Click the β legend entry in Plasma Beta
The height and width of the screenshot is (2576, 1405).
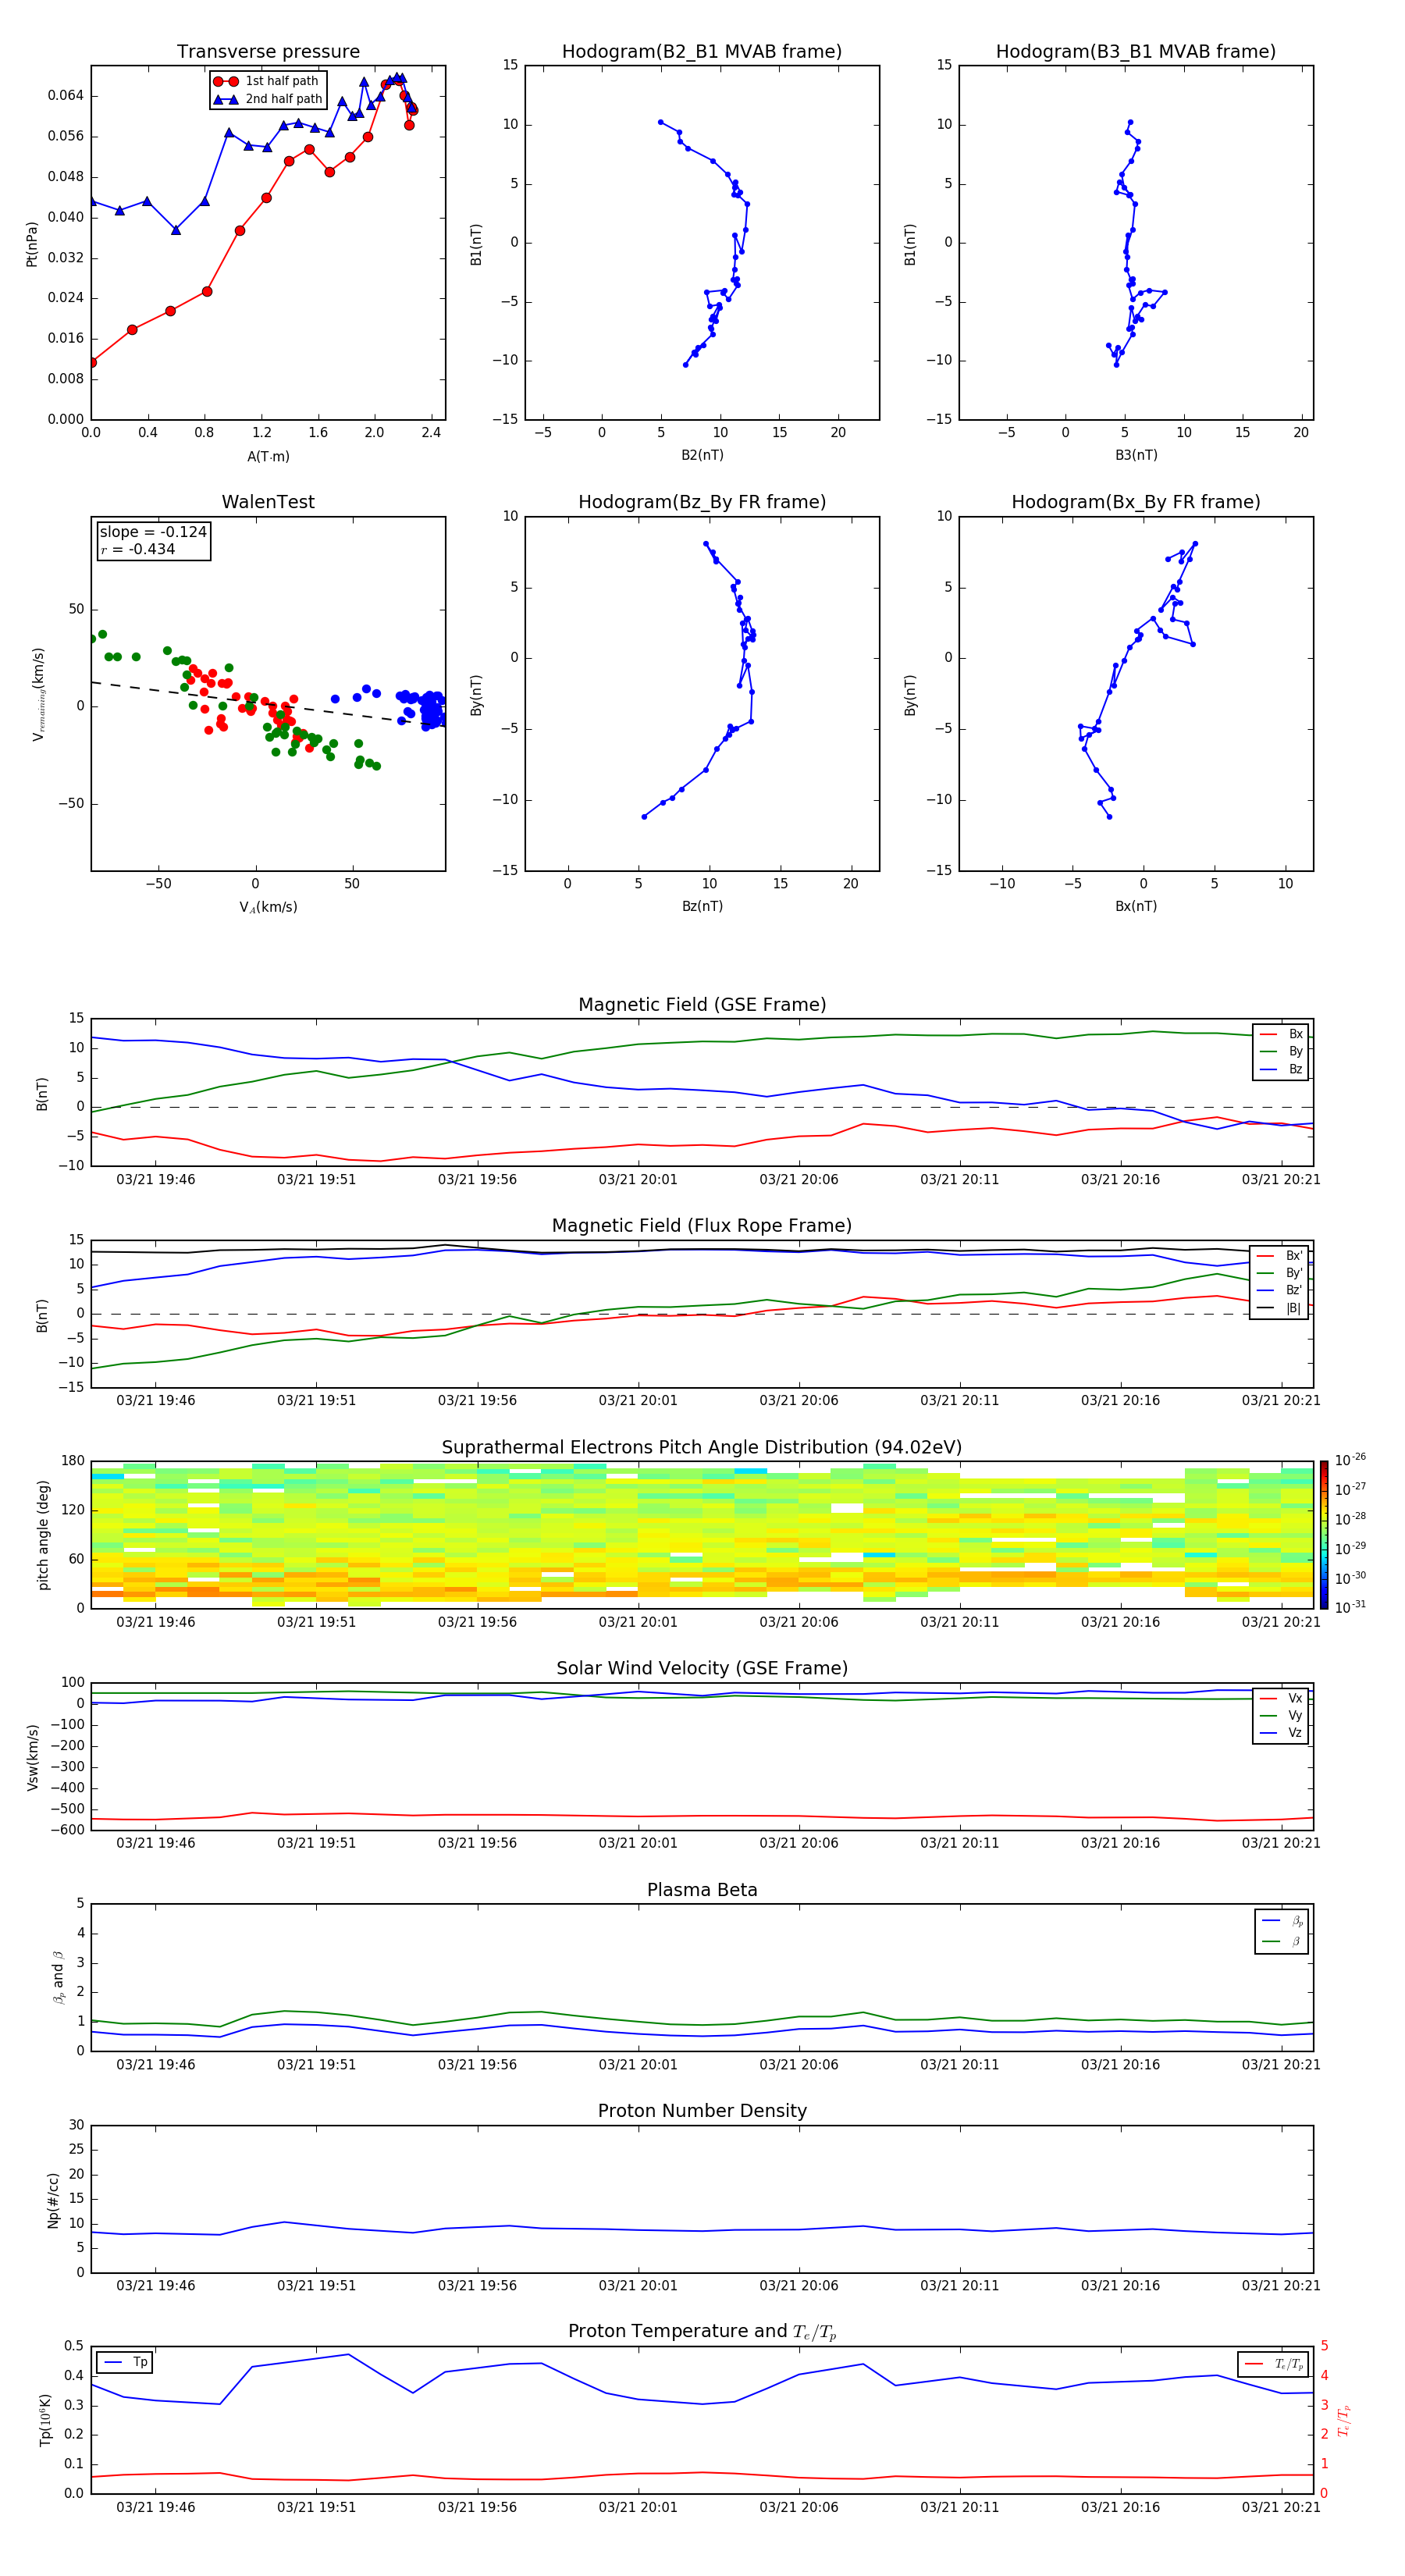[1282, 1941]
